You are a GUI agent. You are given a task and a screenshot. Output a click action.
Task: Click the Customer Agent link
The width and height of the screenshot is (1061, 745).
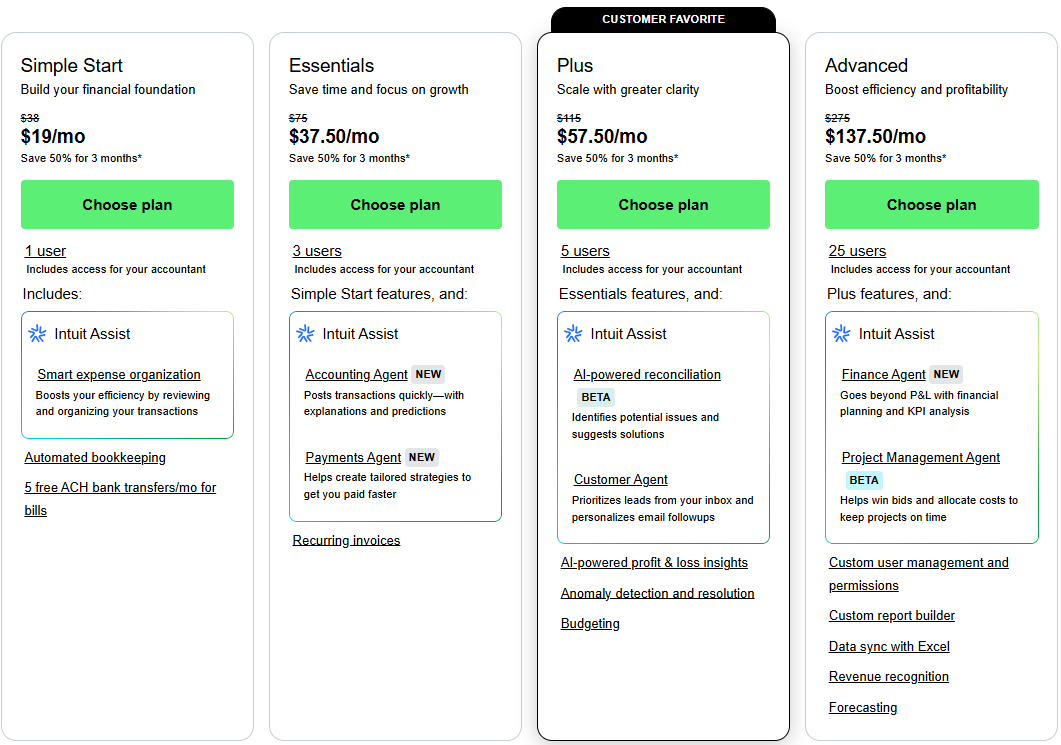coord(620,480)
